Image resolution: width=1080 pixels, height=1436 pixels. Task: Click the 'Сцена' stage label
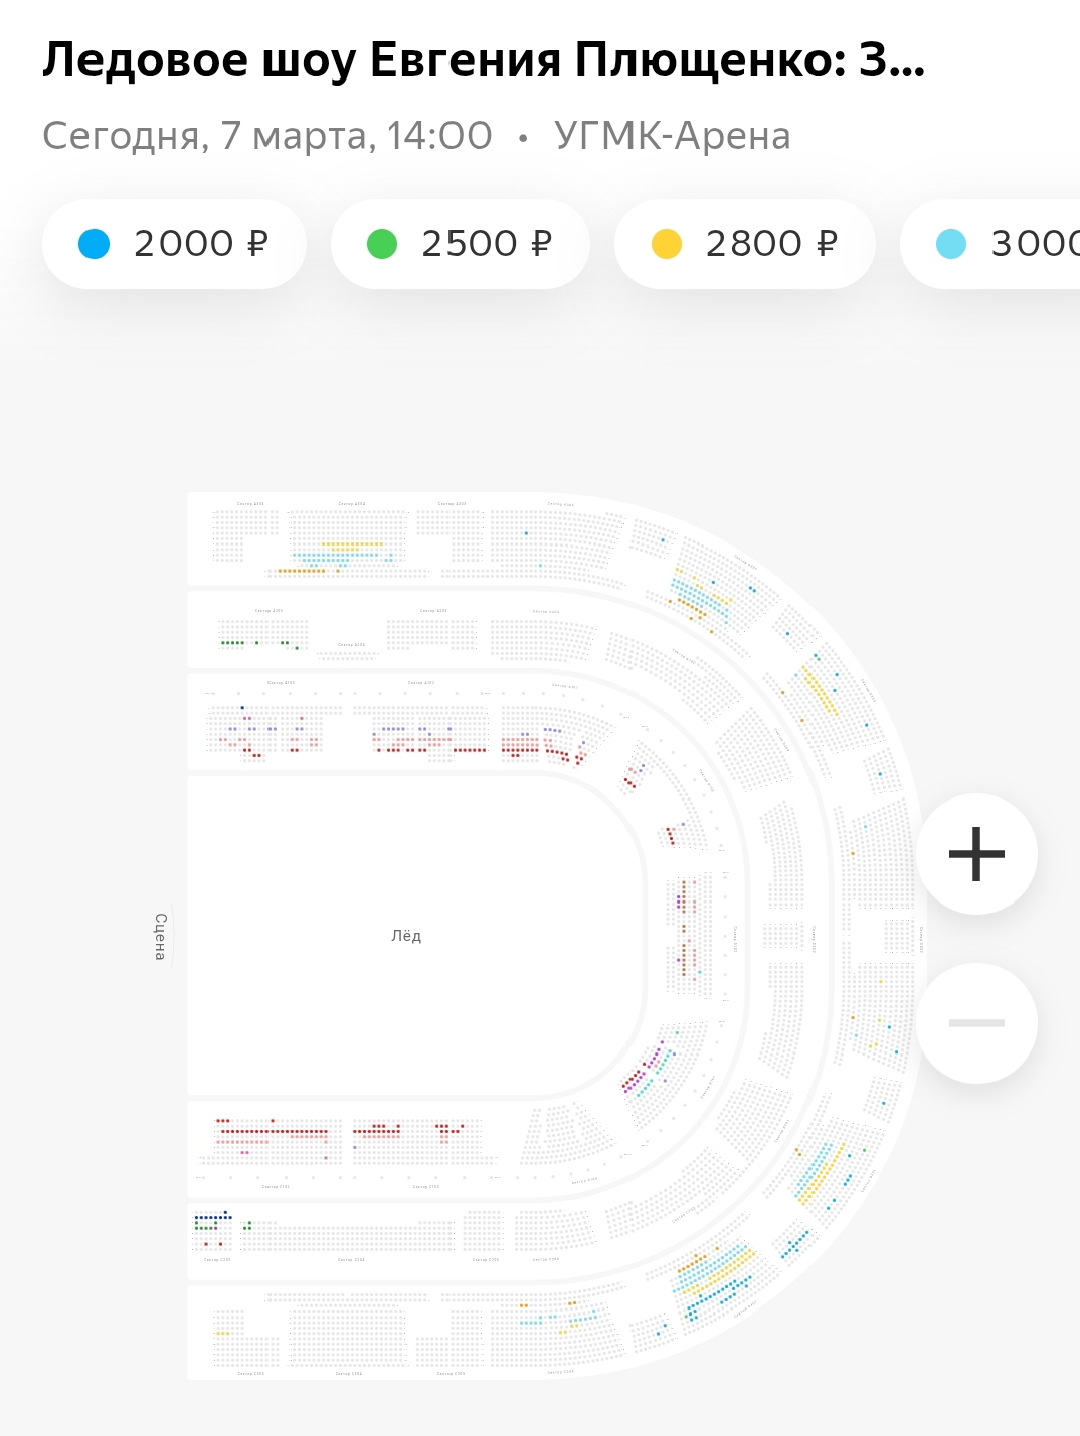160,936
